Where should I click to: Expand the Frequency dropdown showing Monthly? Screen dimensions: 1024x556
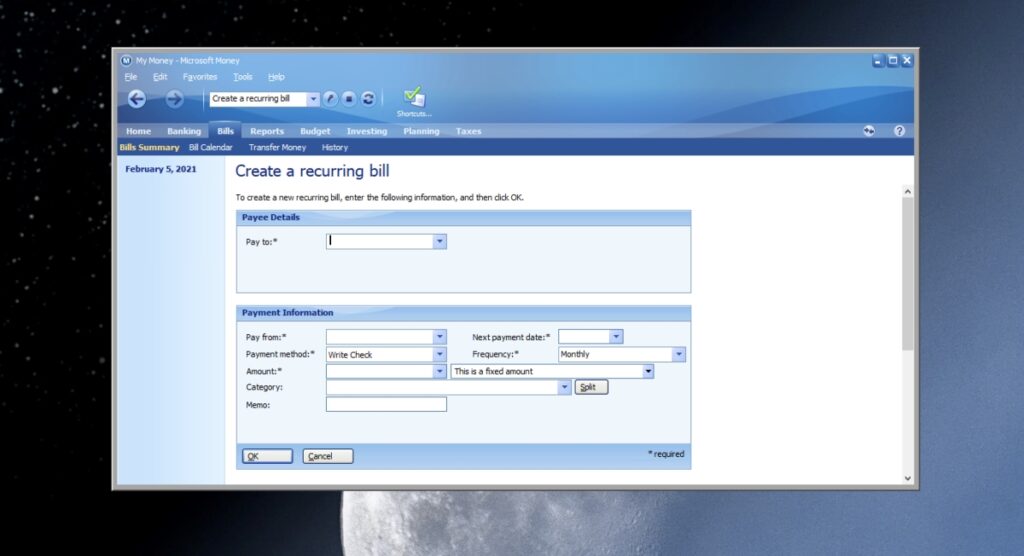pos(679,354)
